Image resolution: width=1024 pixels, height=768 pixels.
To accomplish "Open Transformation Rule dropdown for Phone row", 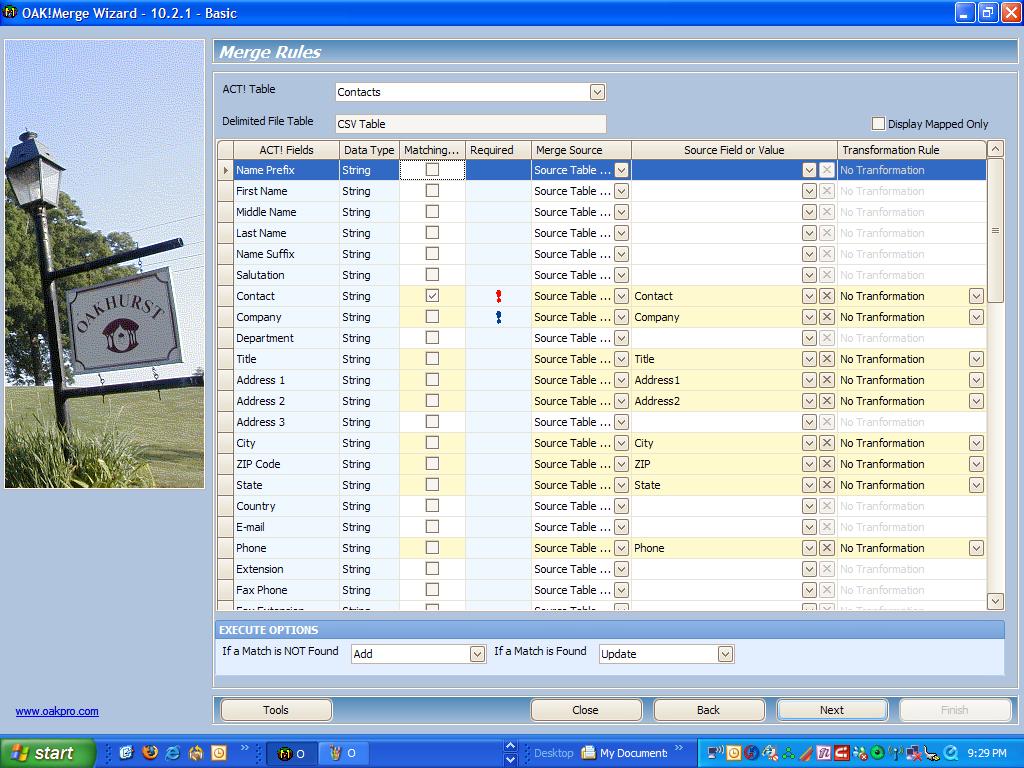I will pos(976,548).
